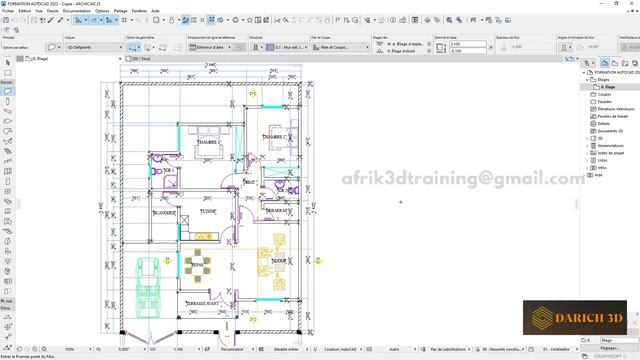Toggle the Grid Snap button in toolbar
This screenshot has height=360, width=640.
pyautogui.click(x=124, y=20)
